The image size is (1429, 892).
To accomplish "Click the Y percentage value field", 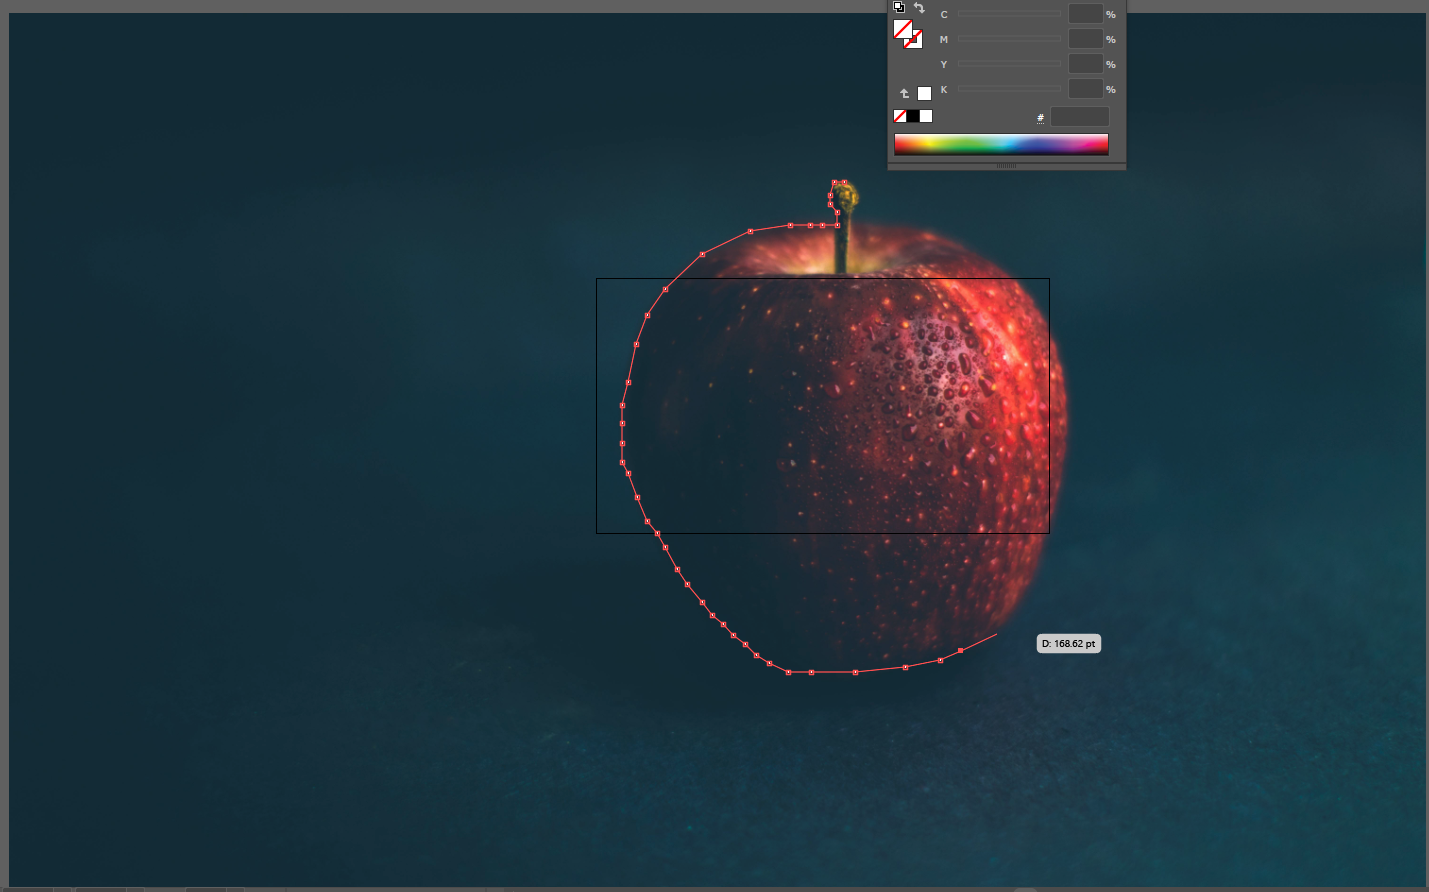I will point(1085,63).
